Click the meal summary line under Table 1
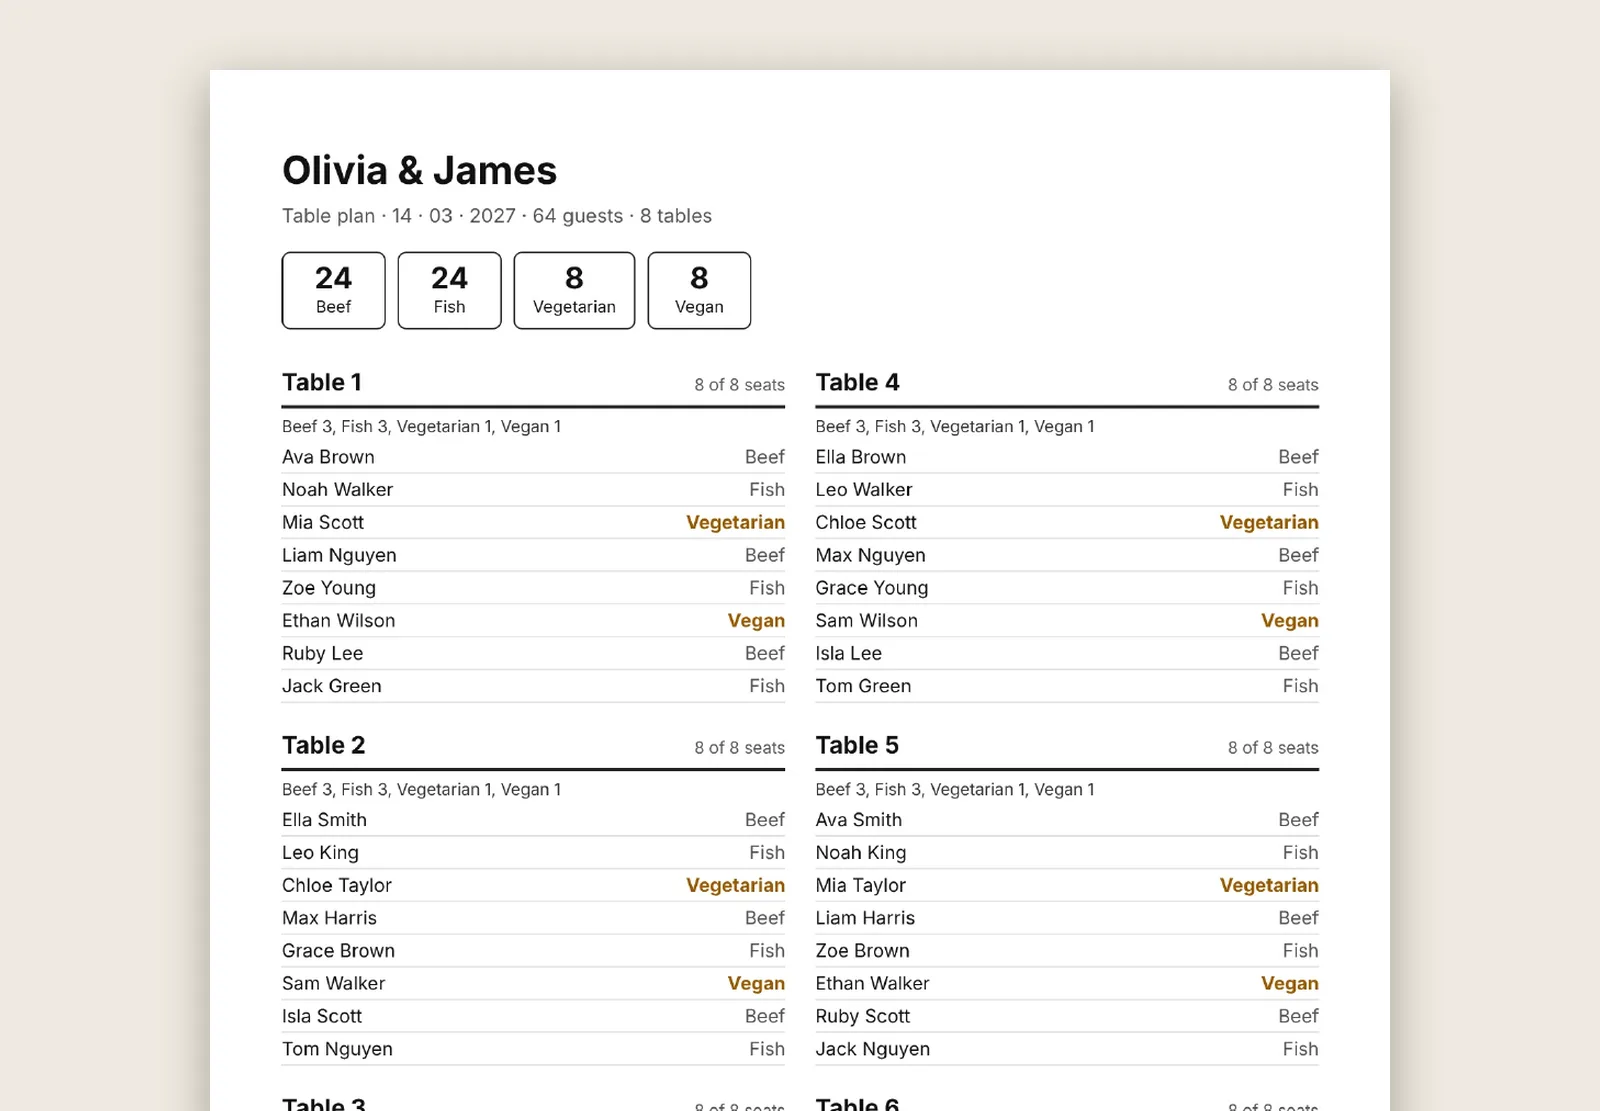 point(421,426)
